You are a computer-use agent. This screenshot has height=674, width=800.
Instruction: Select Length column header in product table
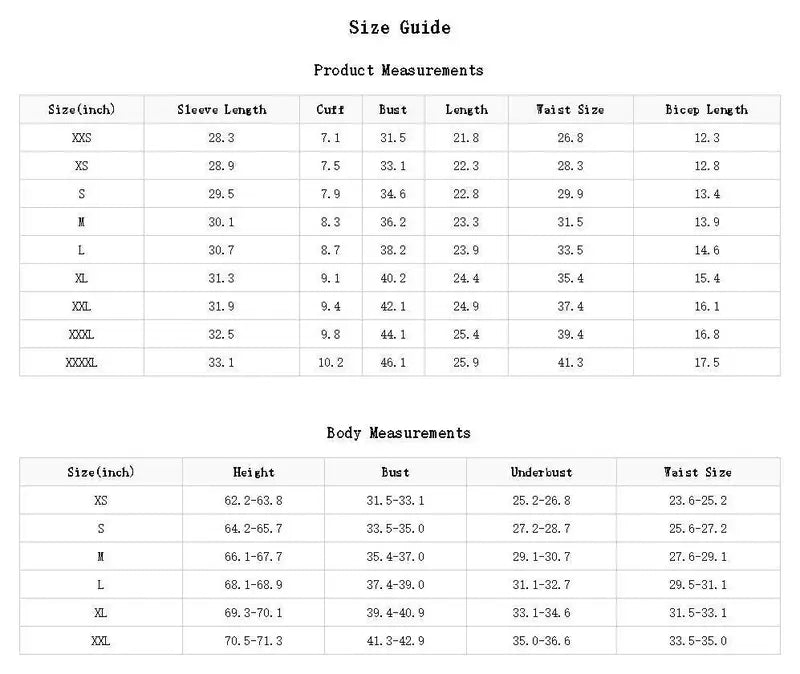(x=466, y=110)
